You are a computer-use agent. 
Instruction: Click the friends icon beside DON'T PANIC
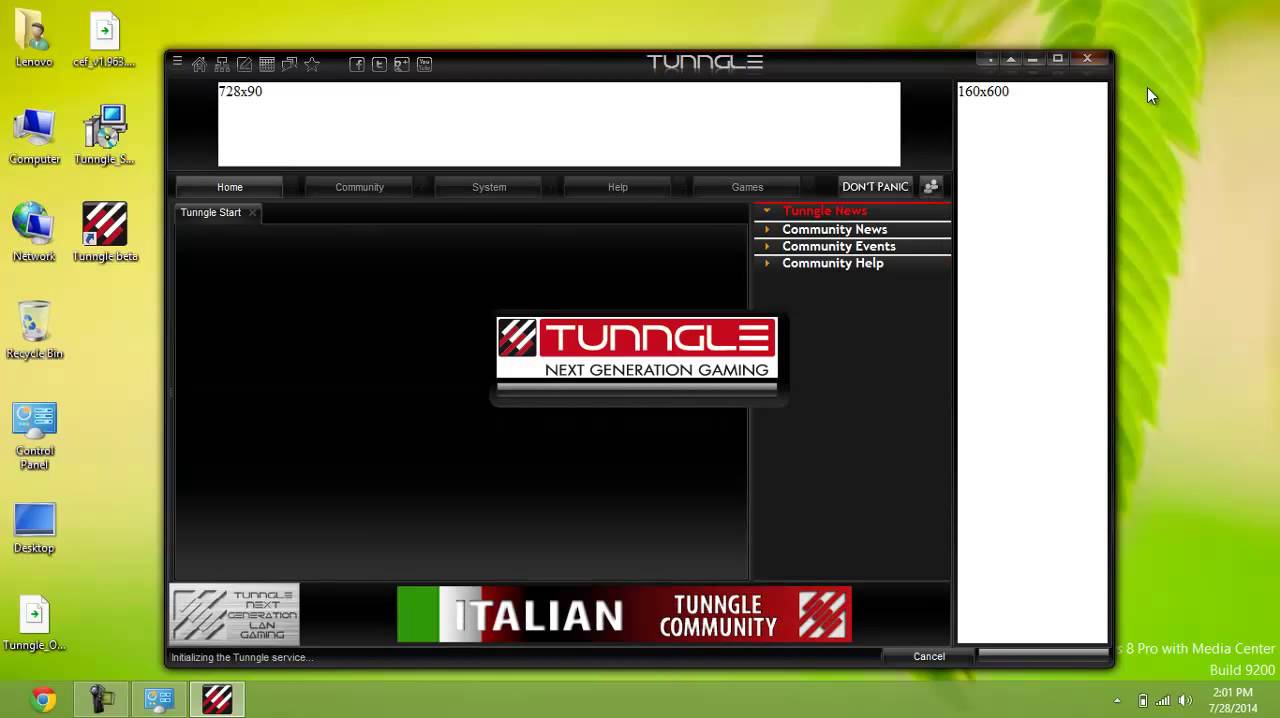931,187
